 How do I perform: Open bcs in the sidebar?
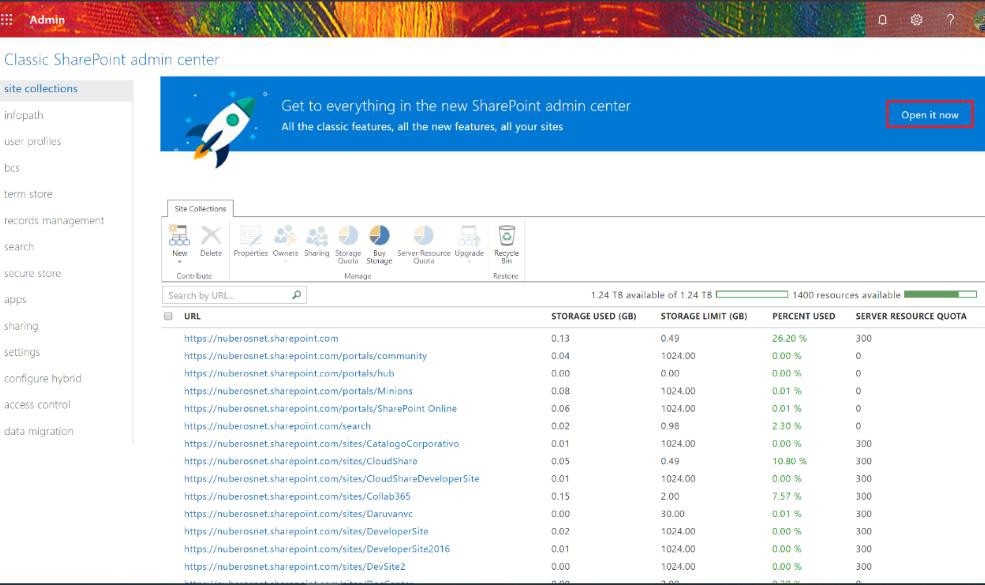(x=12, y=168)
